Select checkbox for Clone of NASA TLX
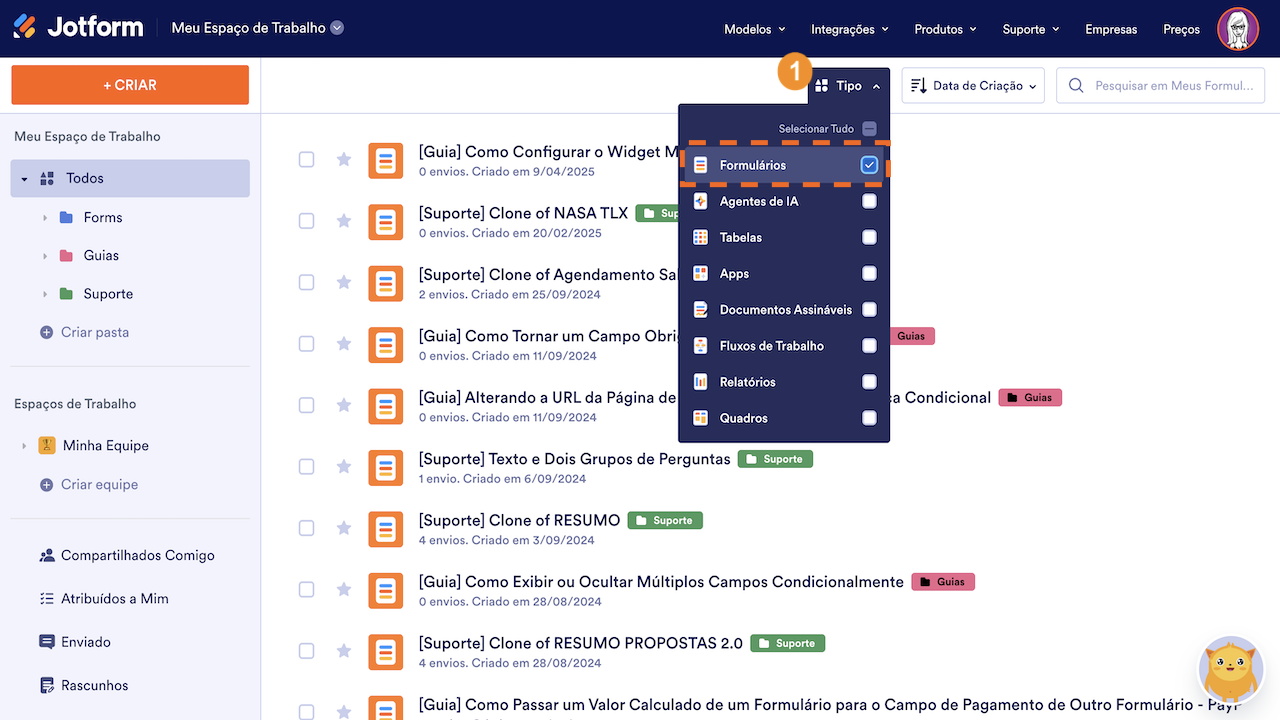This screenshot has height=720, width=1280. tap(306, 221)
